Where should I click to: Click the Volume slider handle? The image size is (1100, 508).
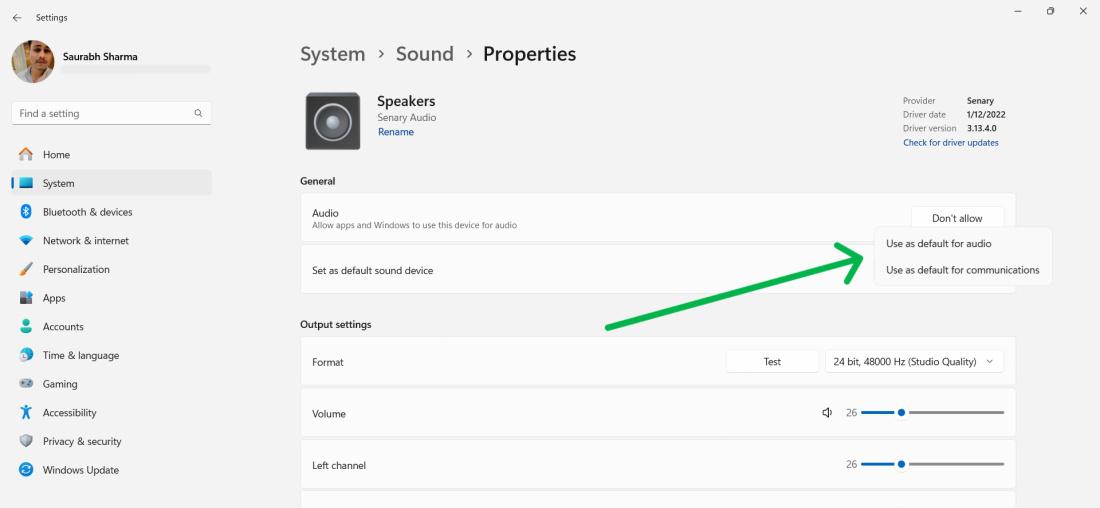(x=901, y=412)
